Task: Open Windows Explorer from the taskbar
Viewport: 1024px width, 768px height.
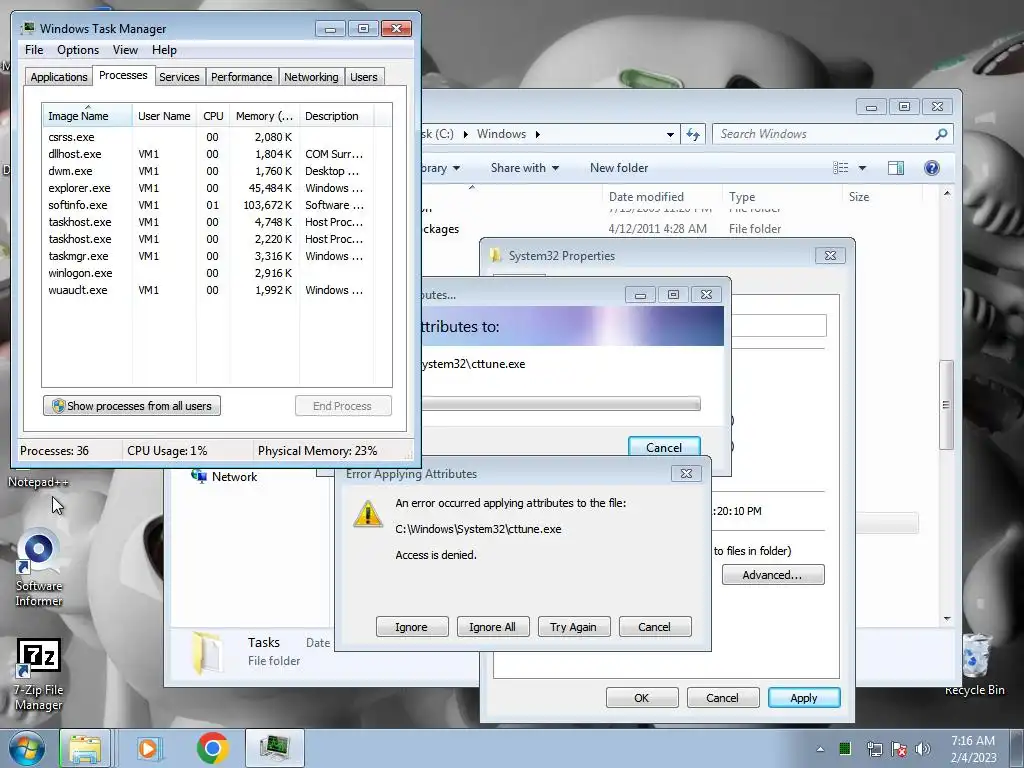Action: coord(85,748)
